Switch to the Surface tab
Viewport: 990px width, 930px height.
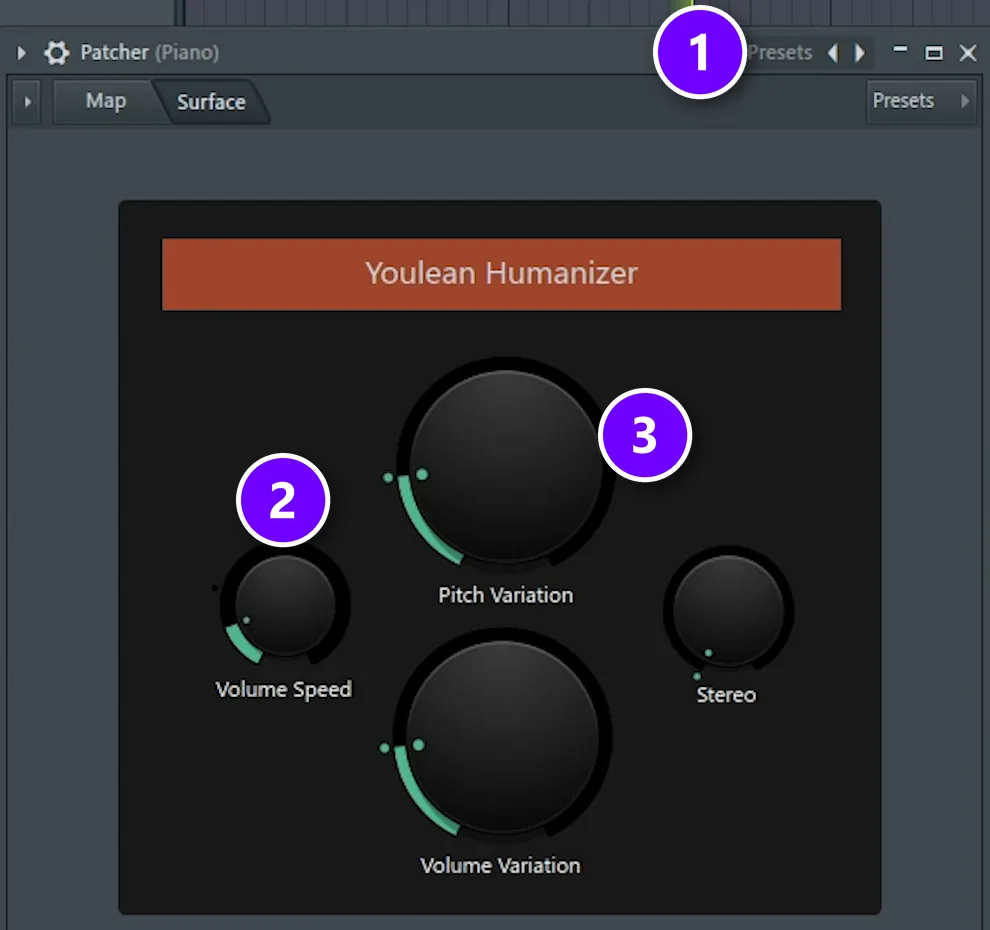pyautogui.click(x=211, y=102)
